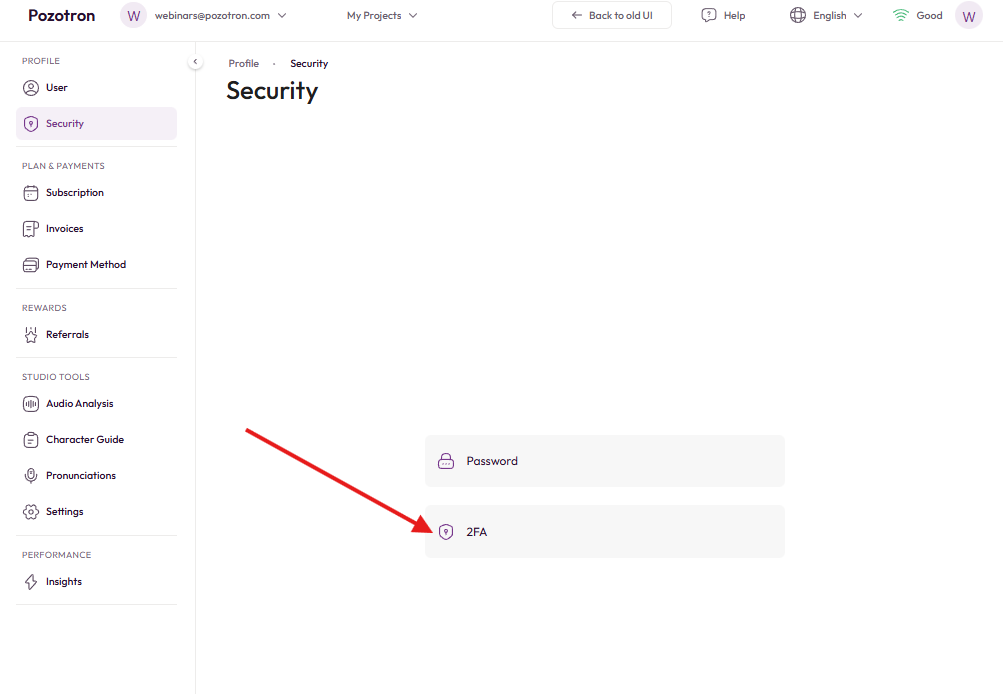The height and width of the screenshot is (694, 1003).
Task: Click the Subscription calendar icon
Action: (x=31, y=193)
